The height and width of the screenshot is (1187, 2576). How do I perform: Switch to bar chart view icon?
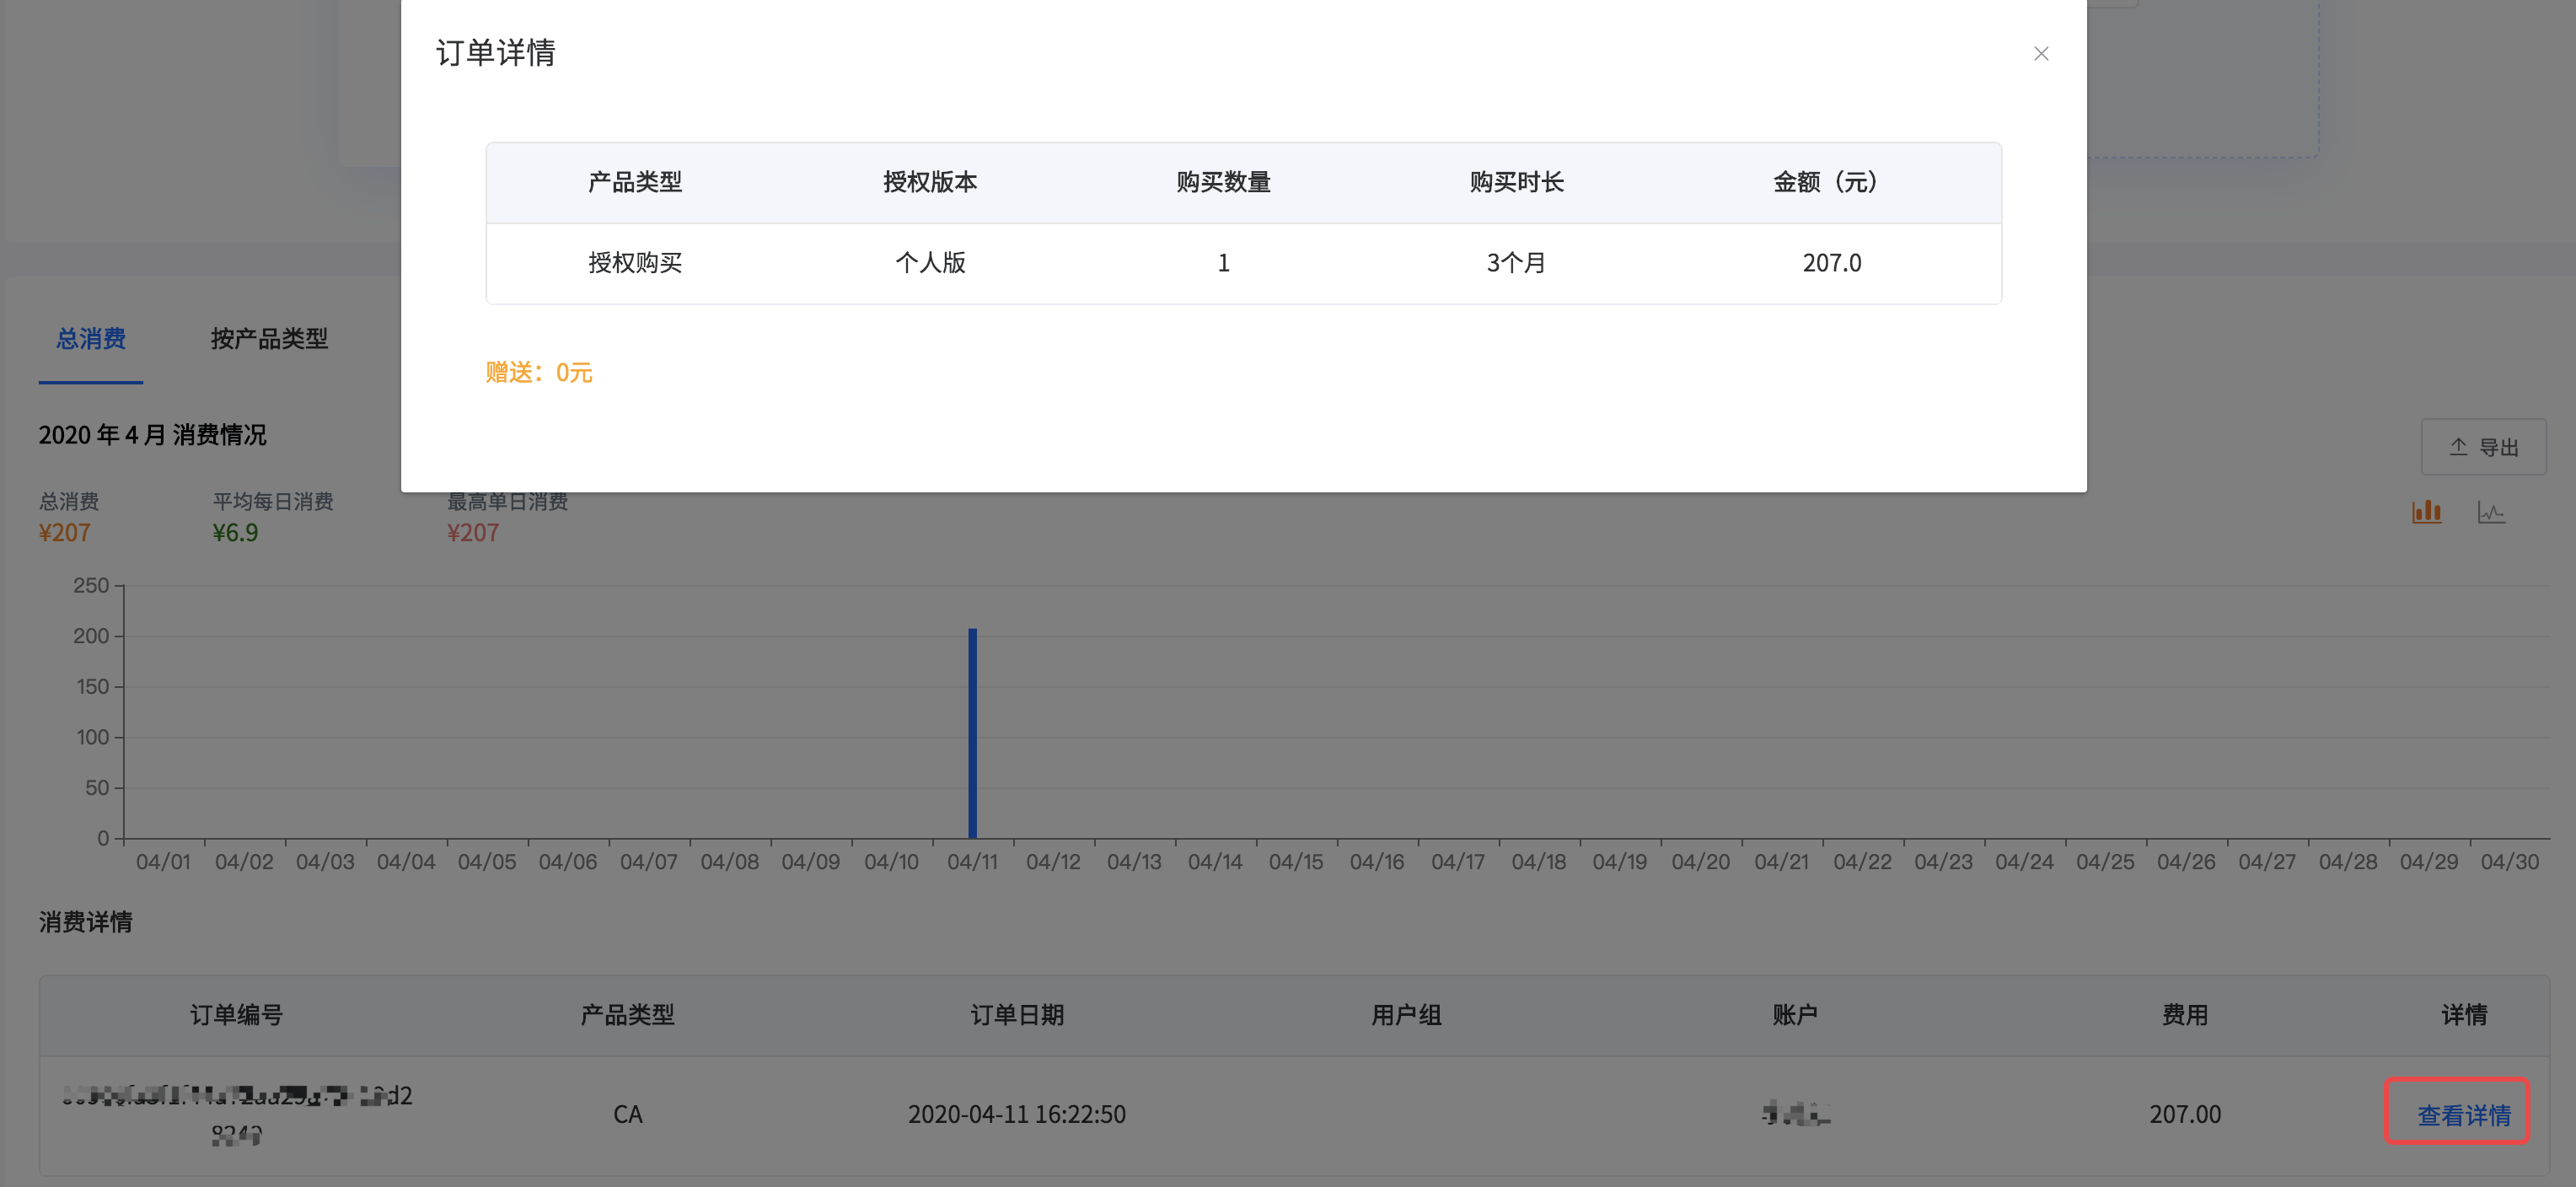2427,512
